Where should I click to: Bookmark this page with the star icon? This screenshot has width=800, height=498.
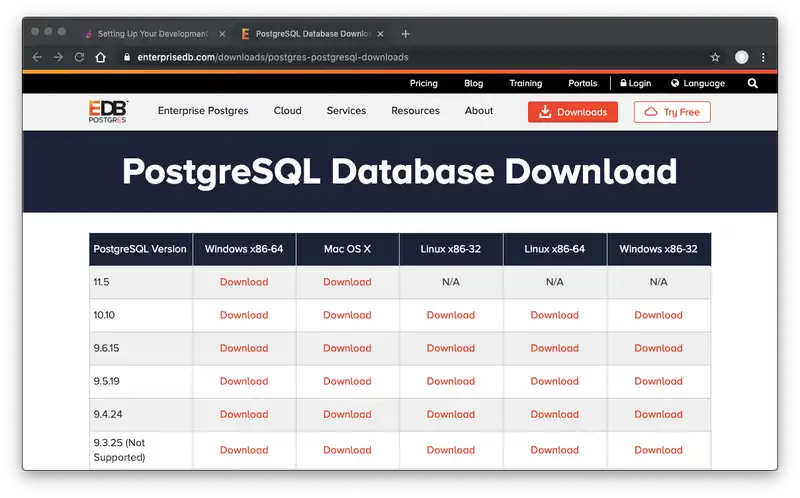(715, 57)
